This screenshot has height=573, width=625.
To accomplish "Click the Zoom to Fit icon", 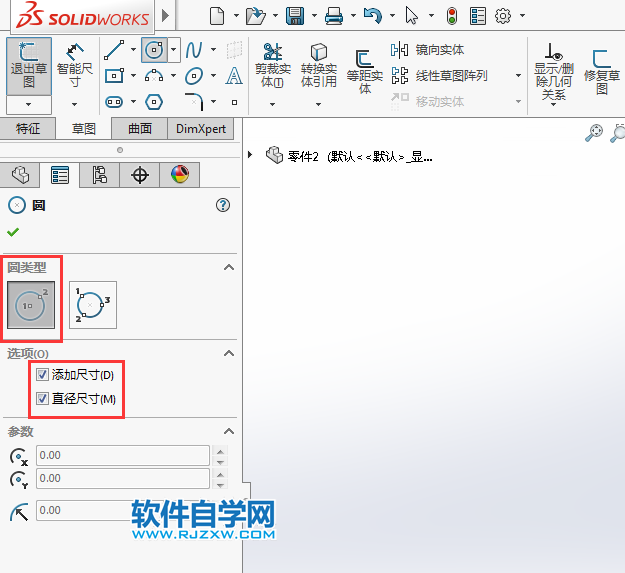I will tap(594, 133).
